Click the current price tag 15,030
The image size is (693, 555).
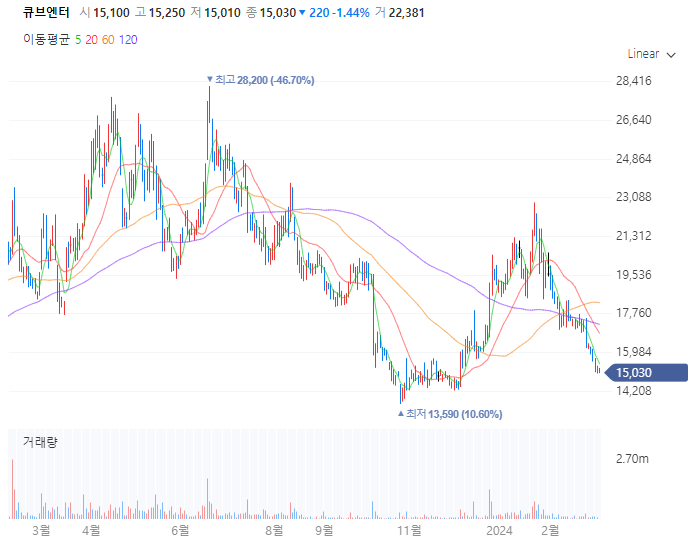pos(646,373)
